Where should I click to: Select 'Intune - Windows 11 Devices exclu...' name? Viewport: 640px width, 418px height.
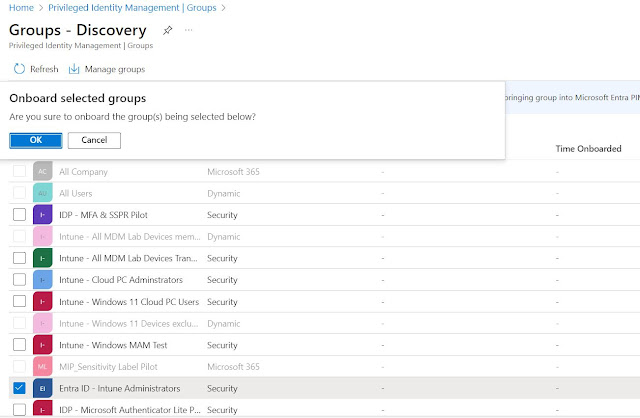point(129,324)
